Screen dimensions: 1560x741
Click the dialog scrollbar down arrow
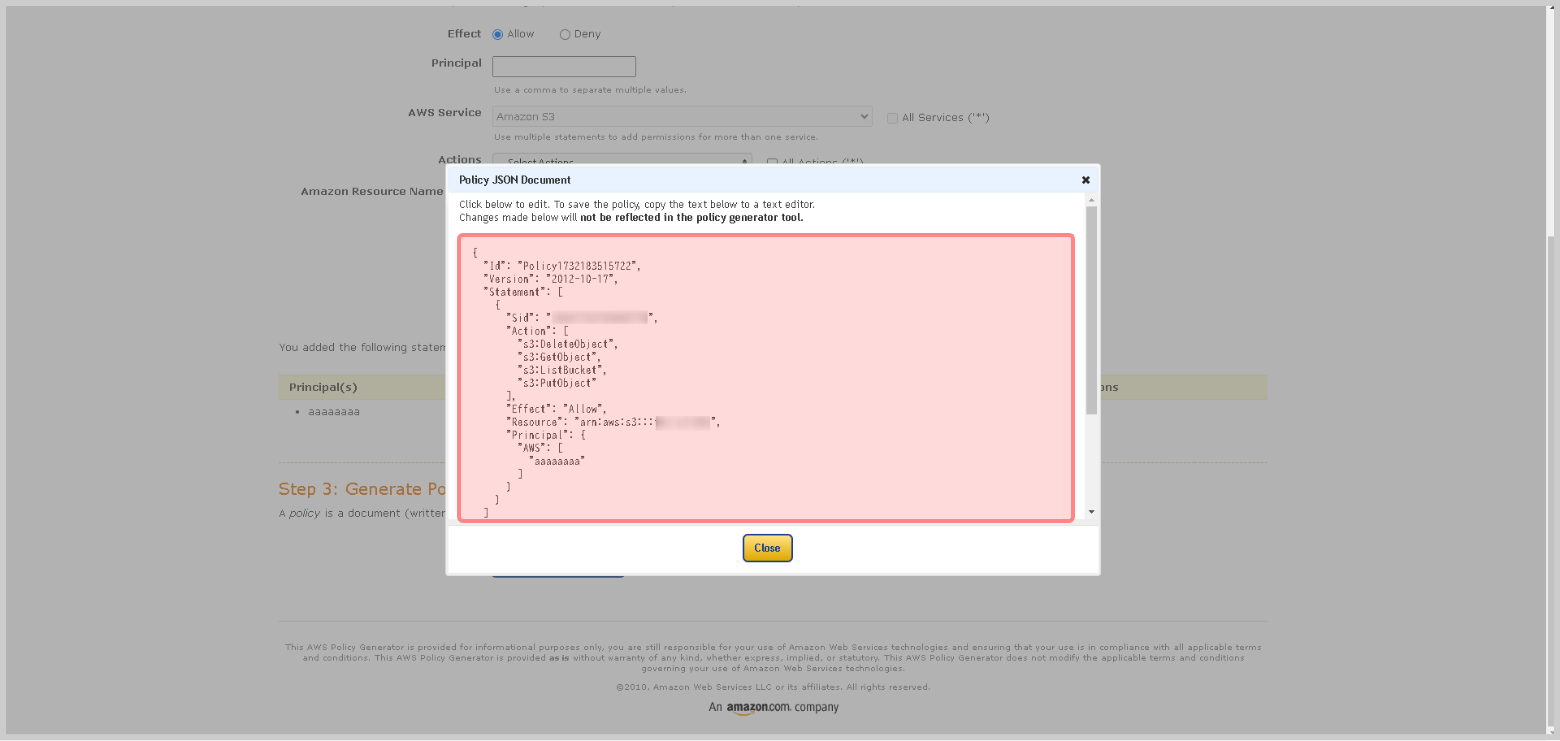[x=1092, y=512]
